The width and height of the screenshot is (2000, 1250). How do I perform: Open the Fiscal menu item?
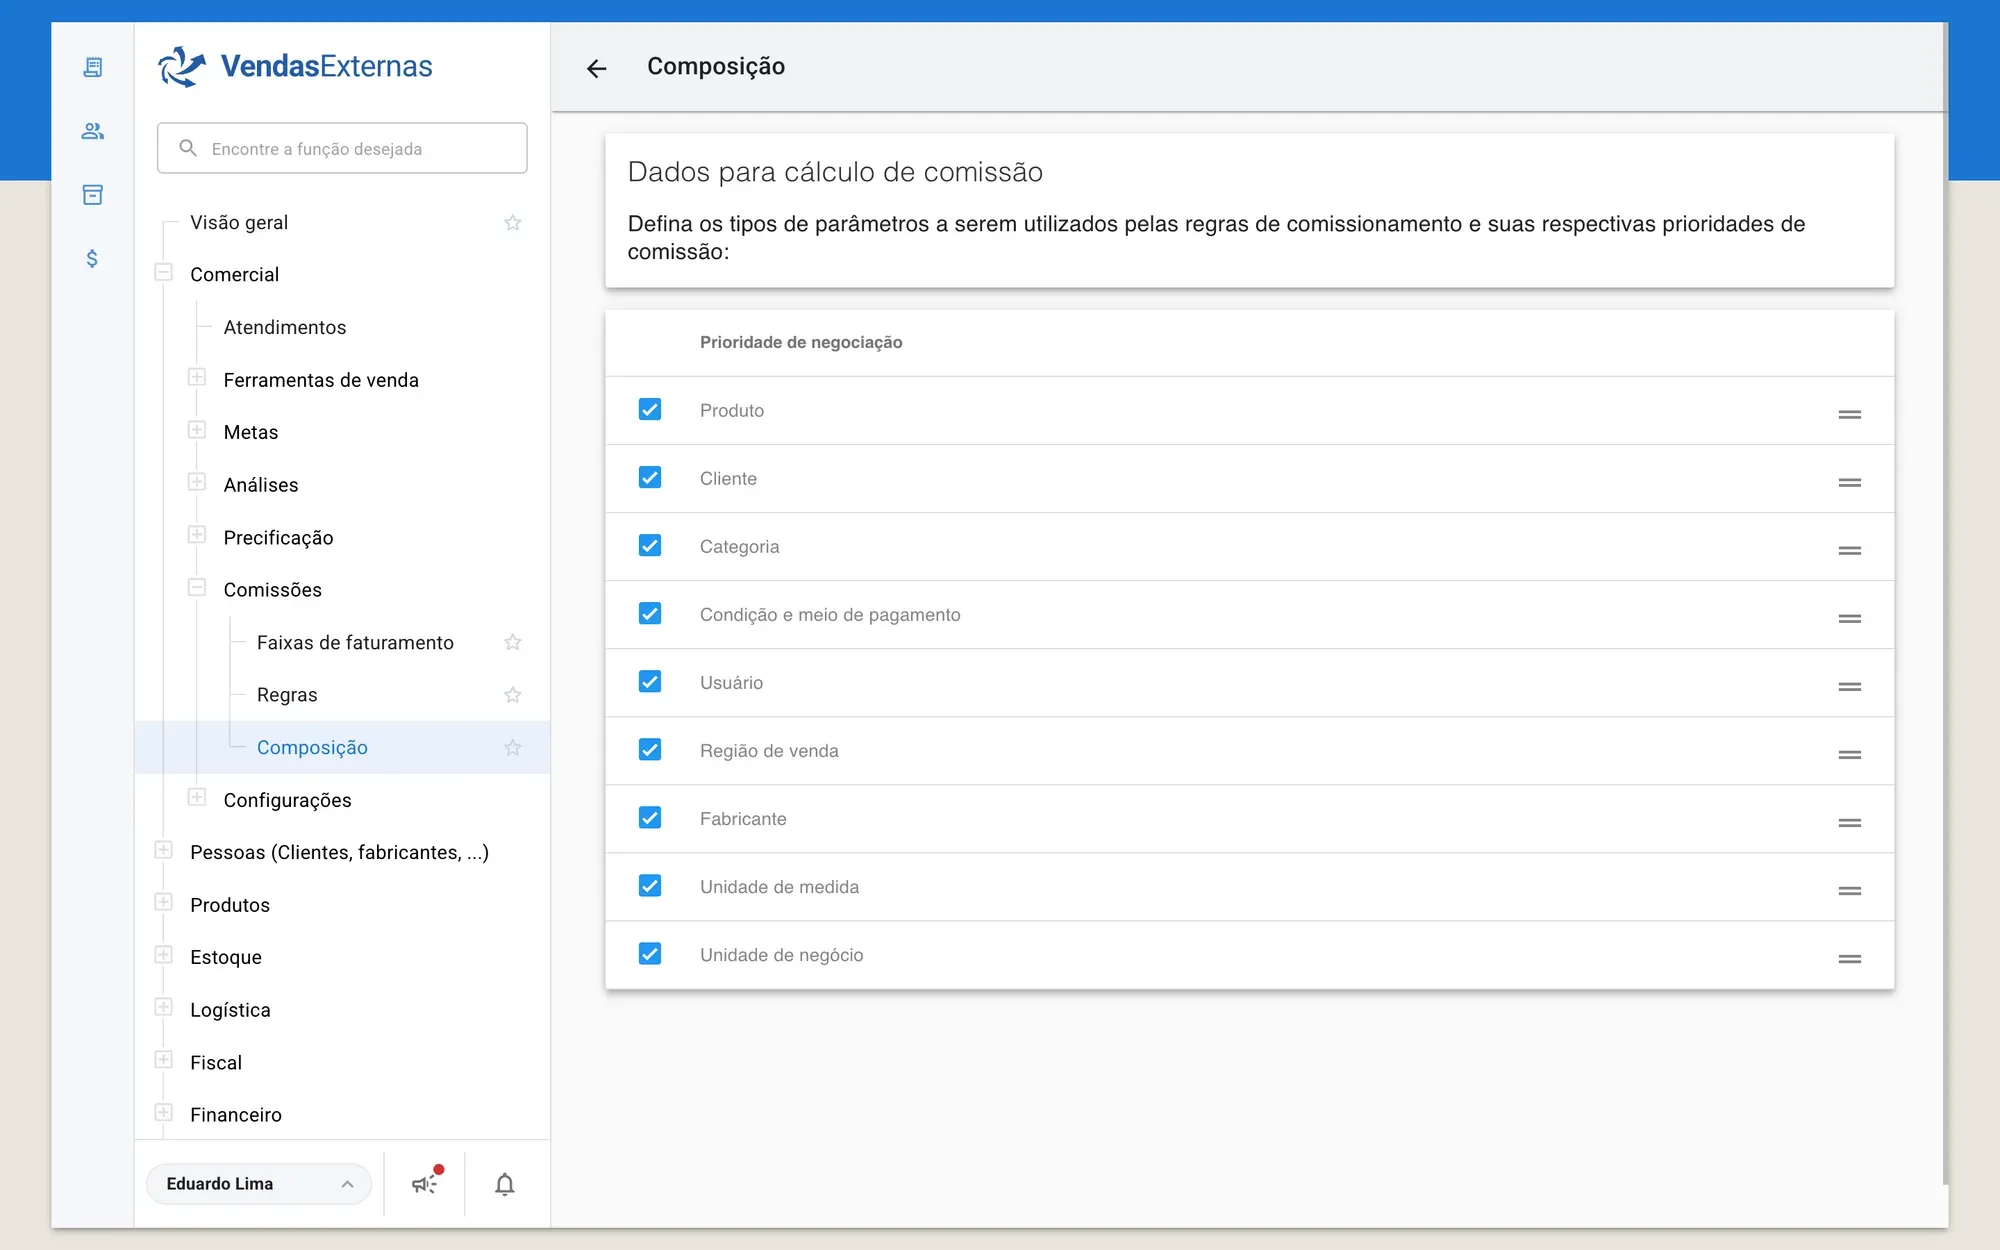click(216, 1062)
